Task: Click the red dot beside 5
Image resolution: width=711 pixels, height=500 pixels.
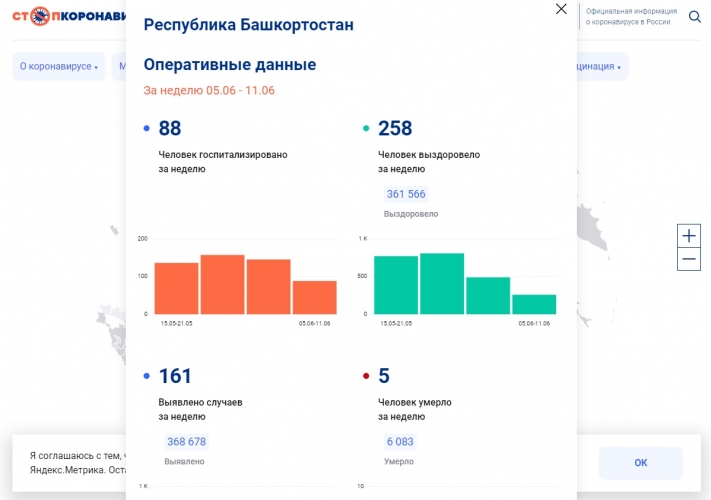Action: click(366, 376)
